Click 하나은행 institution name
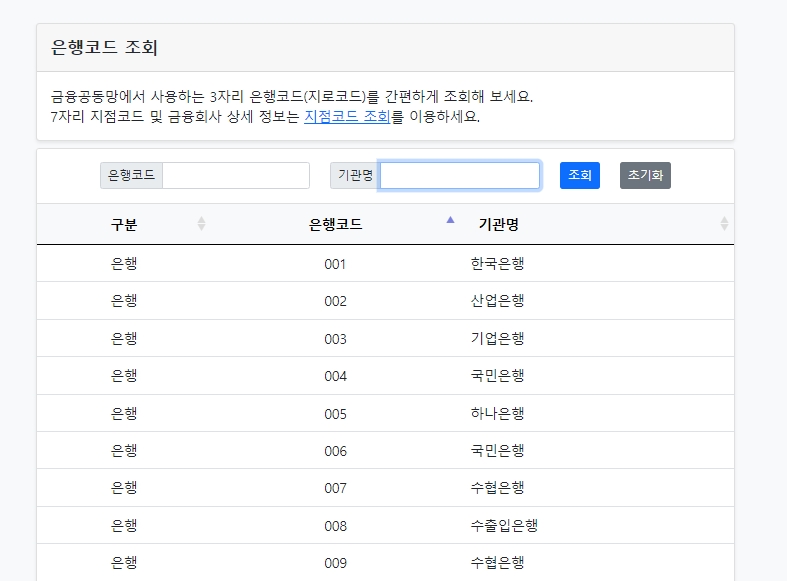This screenshot has width=787, height=581. tap(497, 414)
